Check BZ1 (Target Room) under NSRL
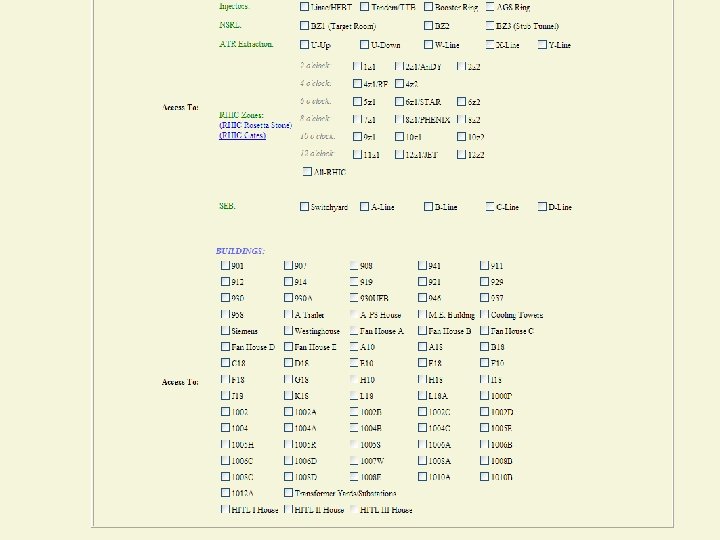 coord(304,25)
